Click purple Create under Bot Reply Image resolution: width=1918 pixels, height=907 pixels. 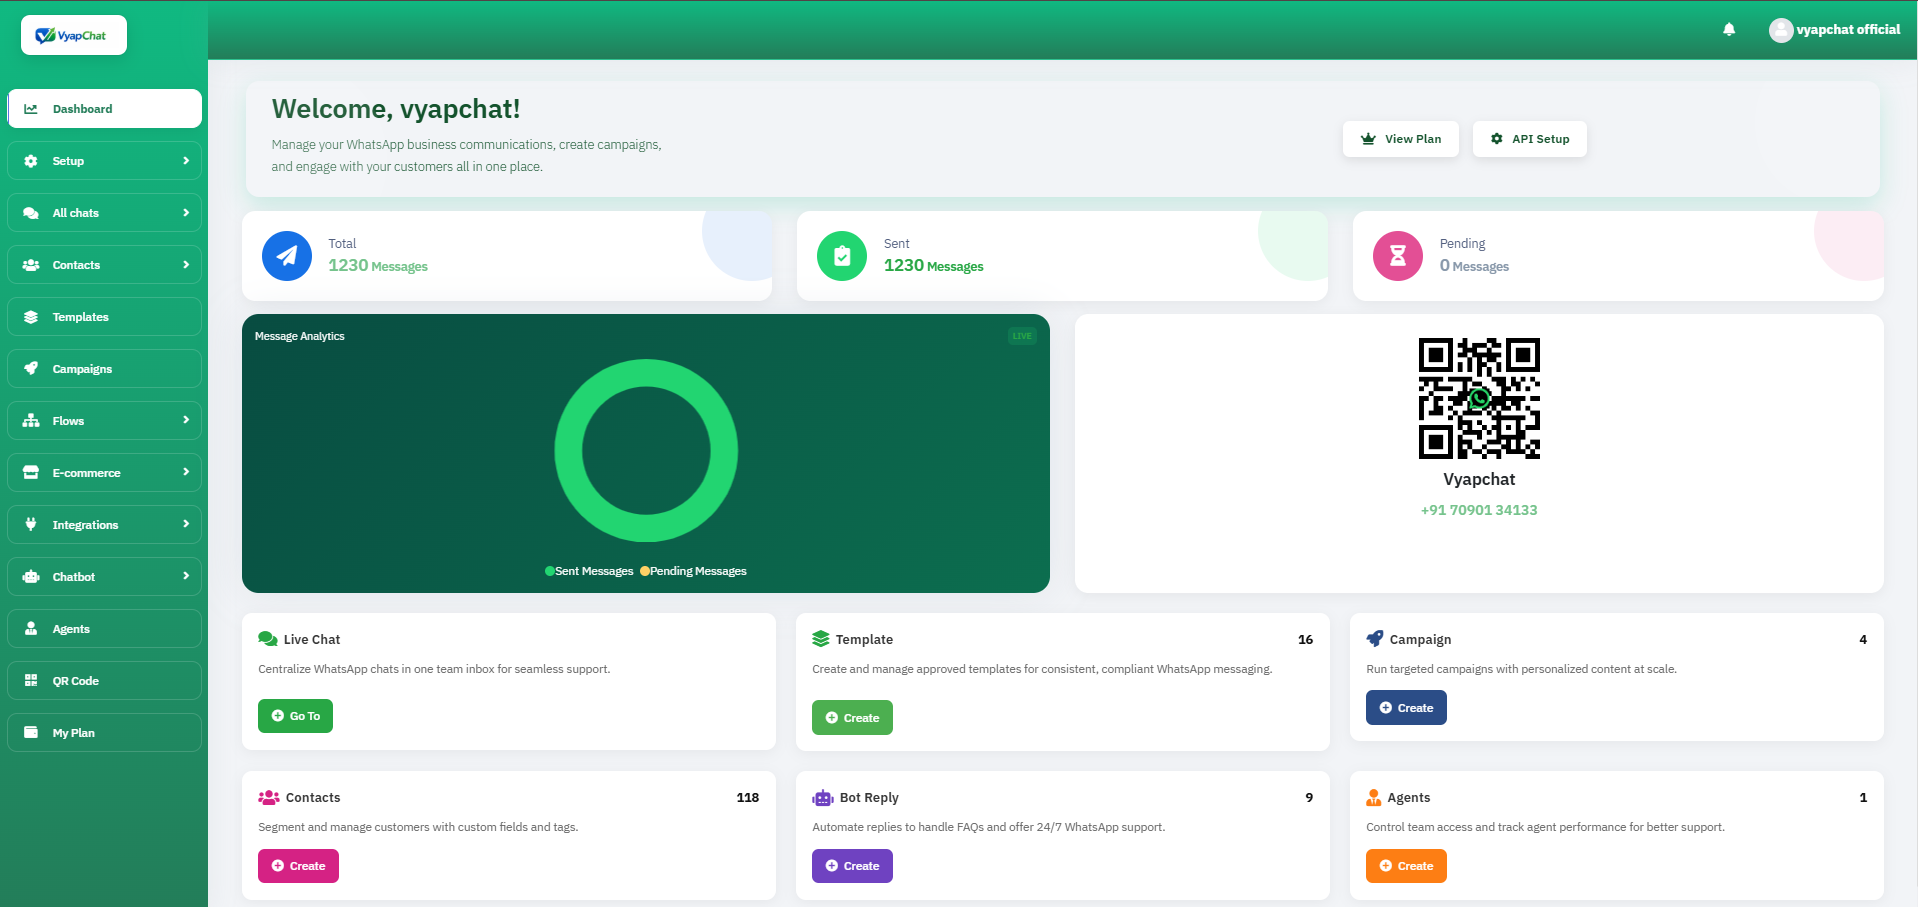point(852,866)
